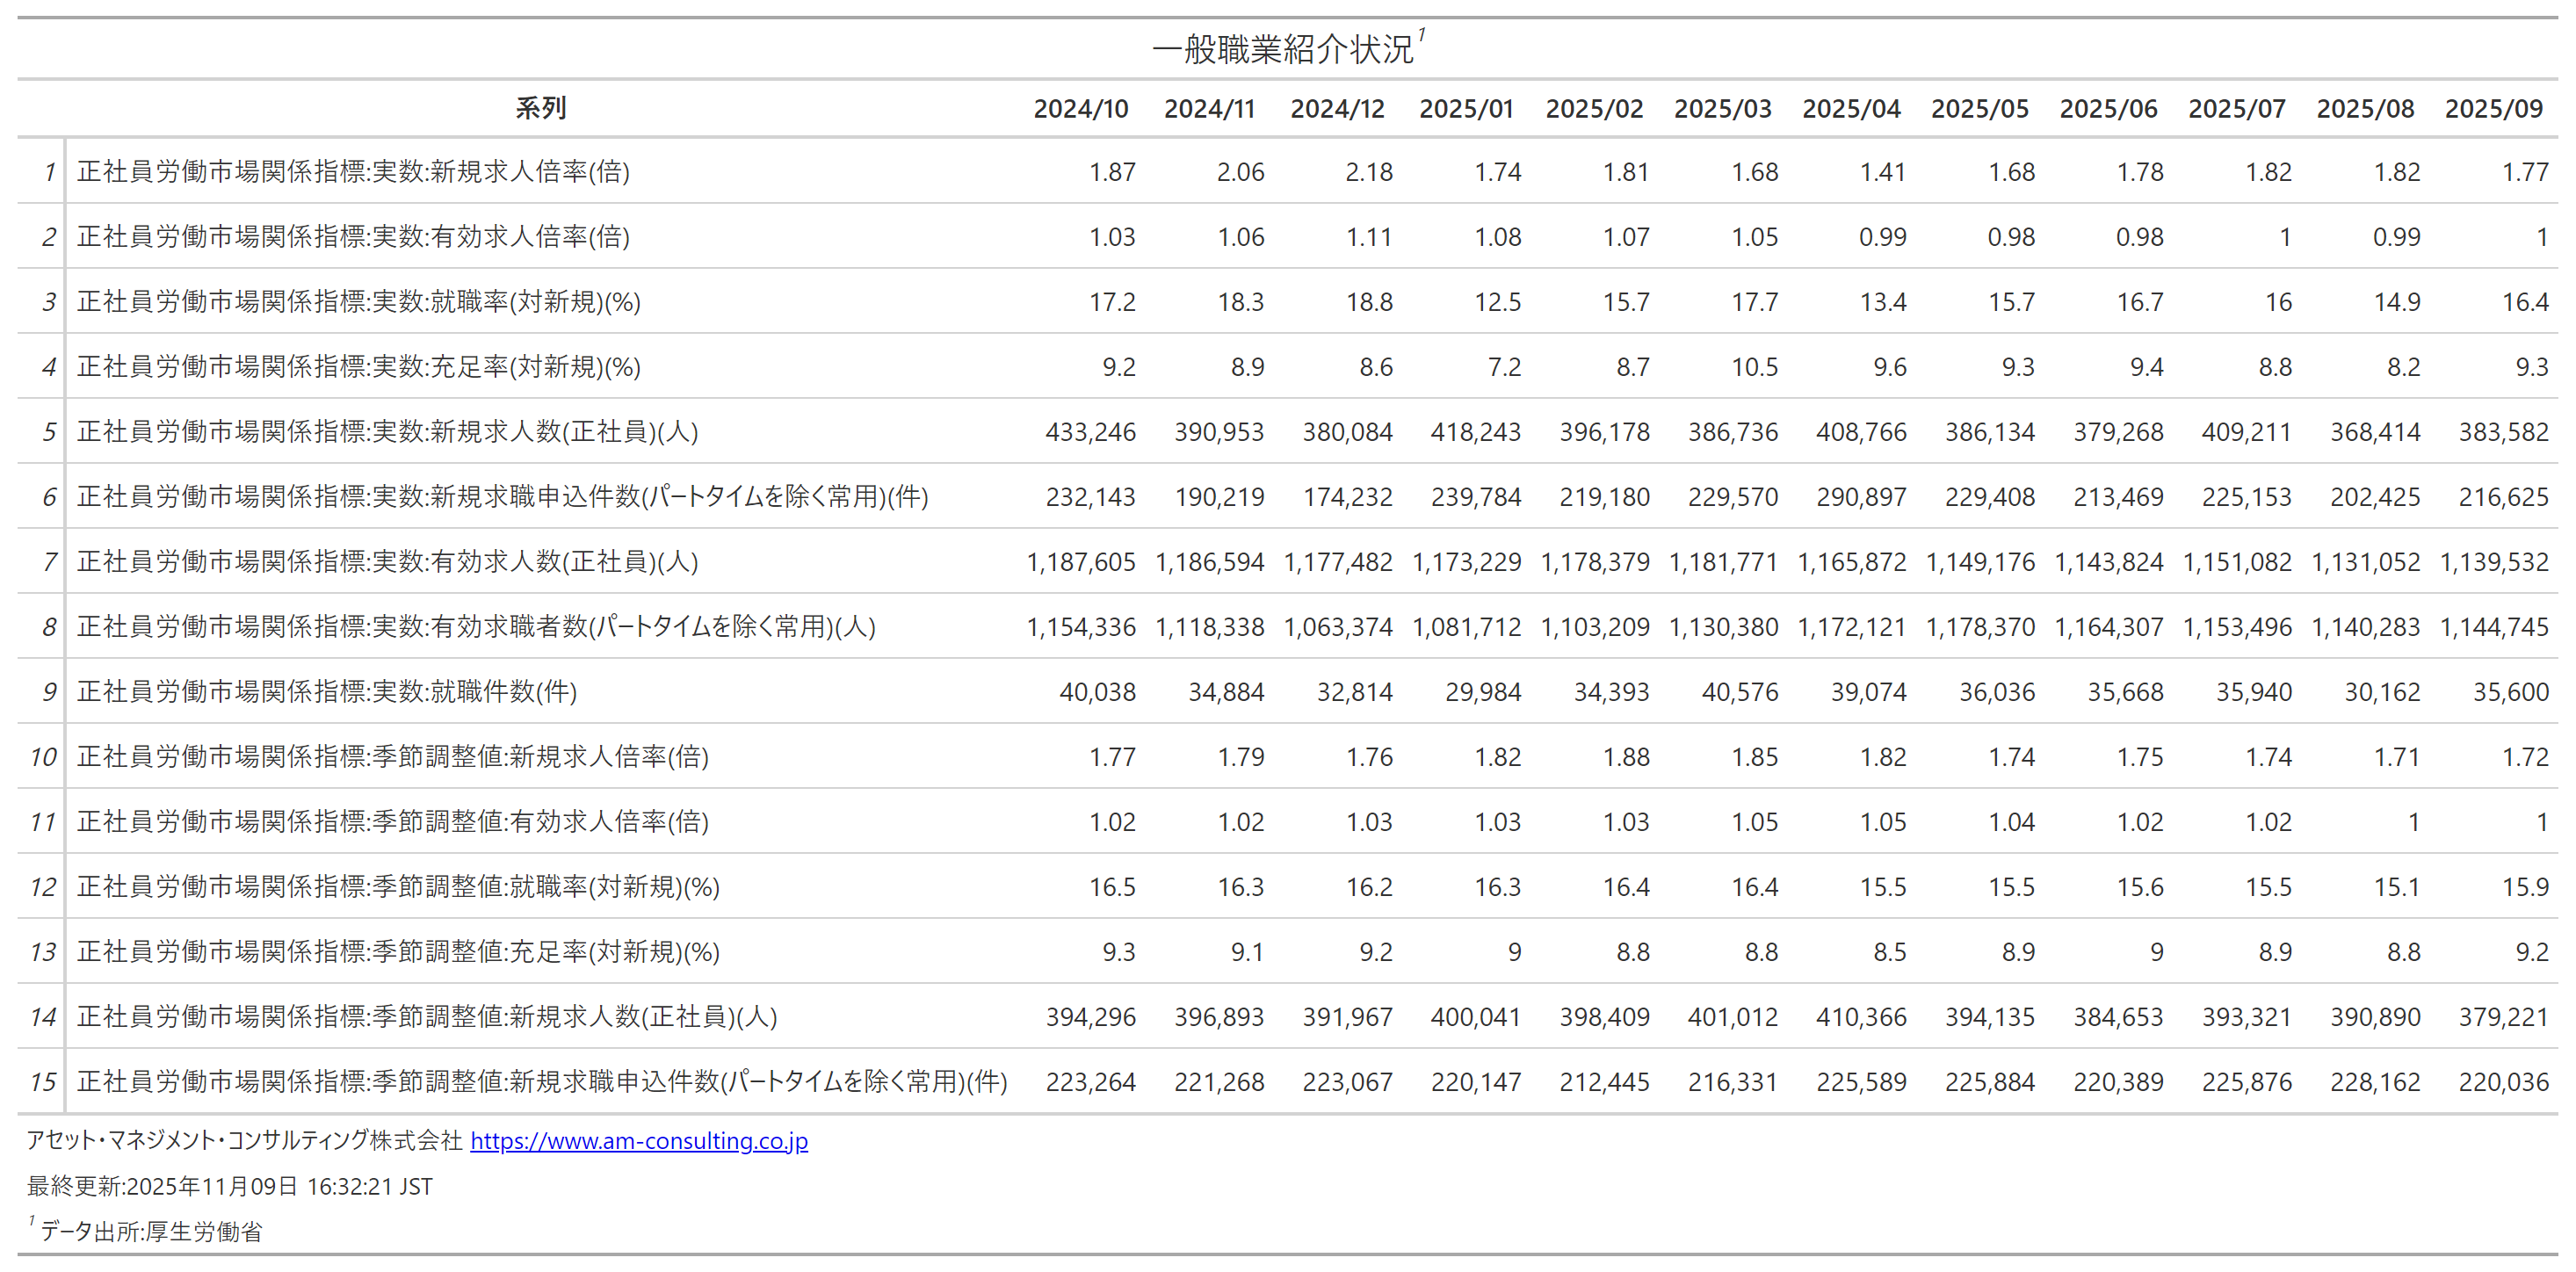Click the データ出所:厚生労働省 footnote

150,1232
